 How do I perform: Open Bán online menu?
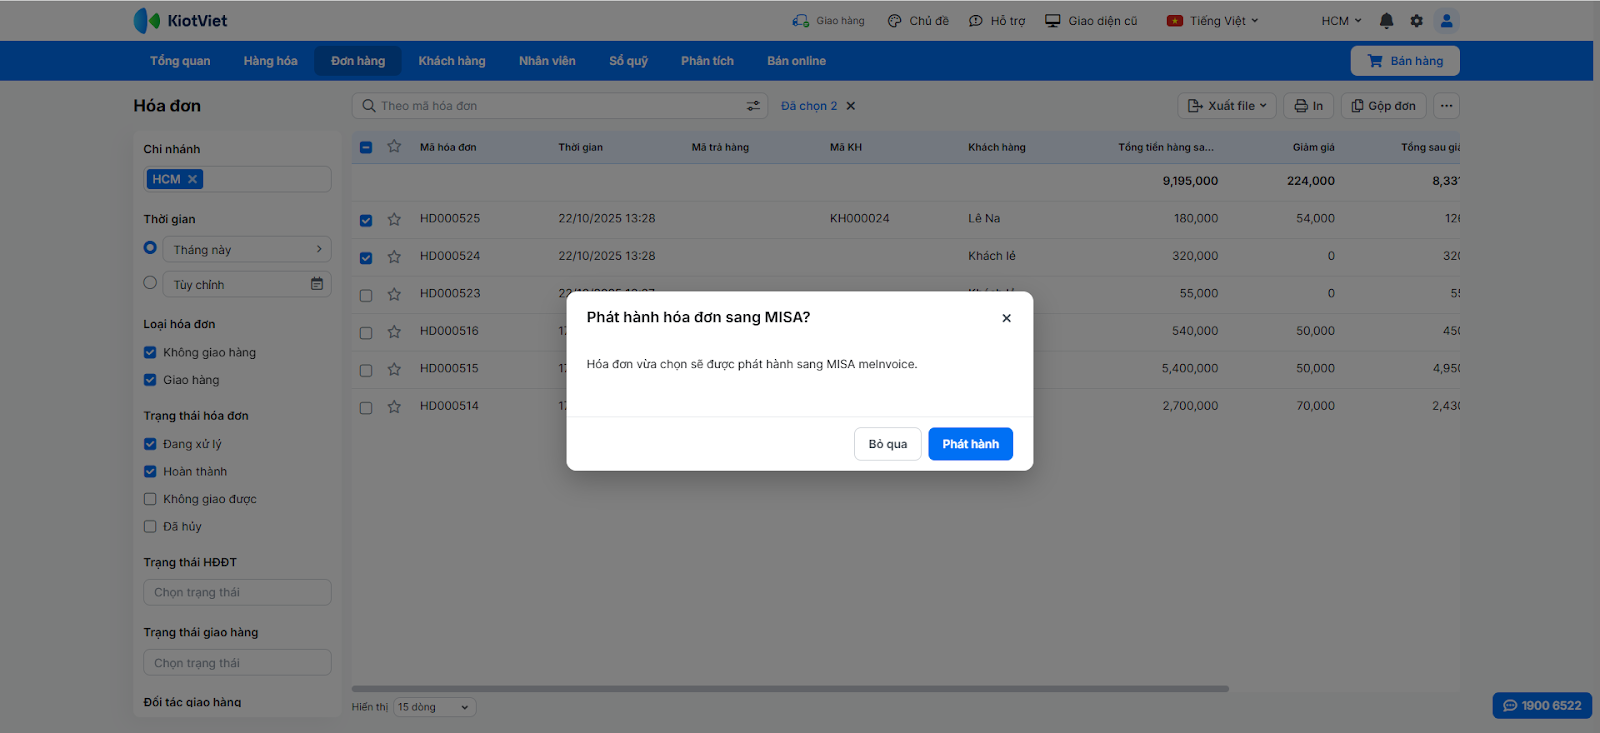pyautogui.click(x=796, y=61)
